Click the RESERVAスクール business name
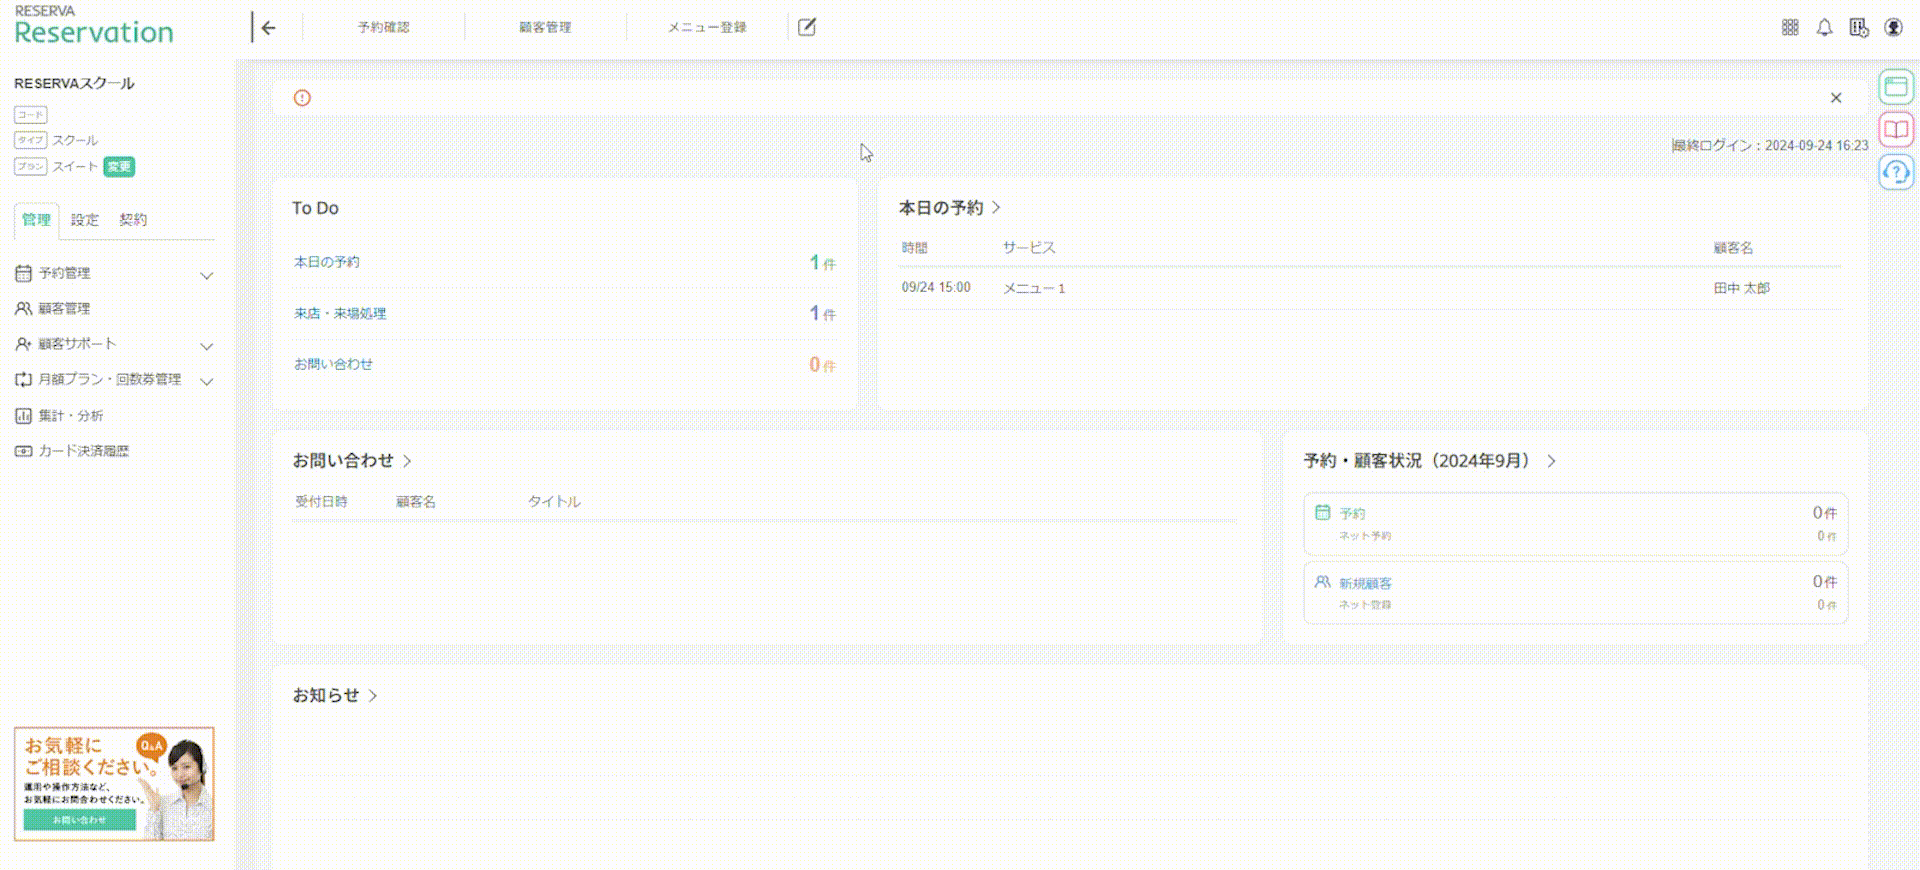 (x=74, y=84)
